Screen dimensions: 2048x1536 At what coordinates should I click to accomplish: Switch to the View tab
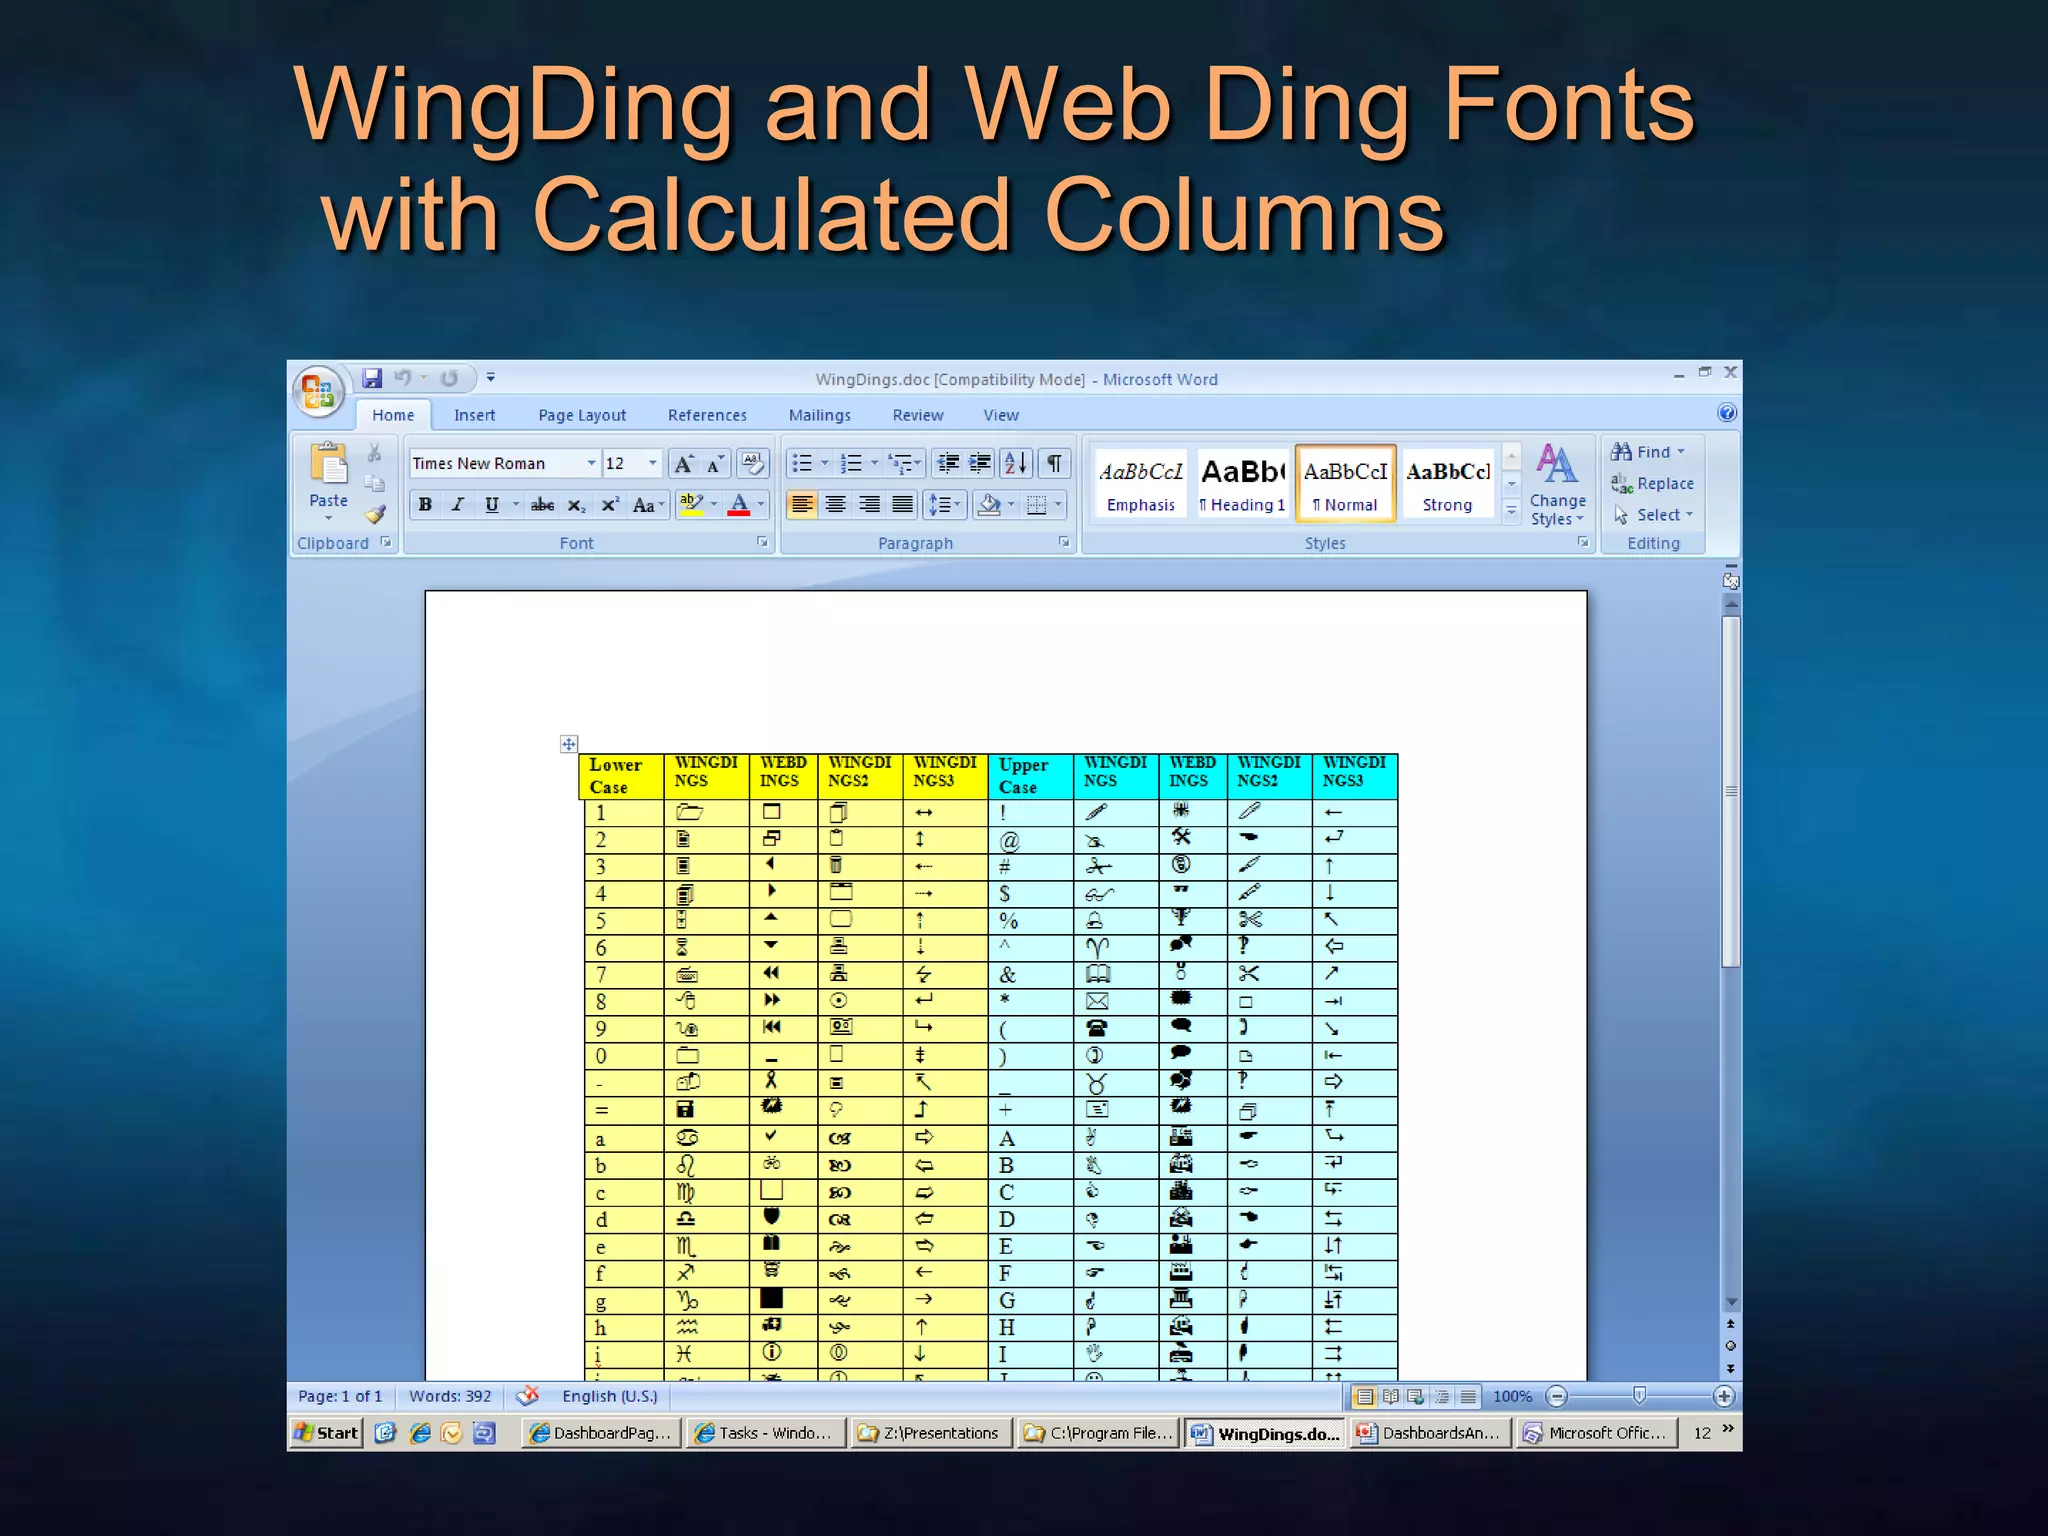coord(1001,415)
